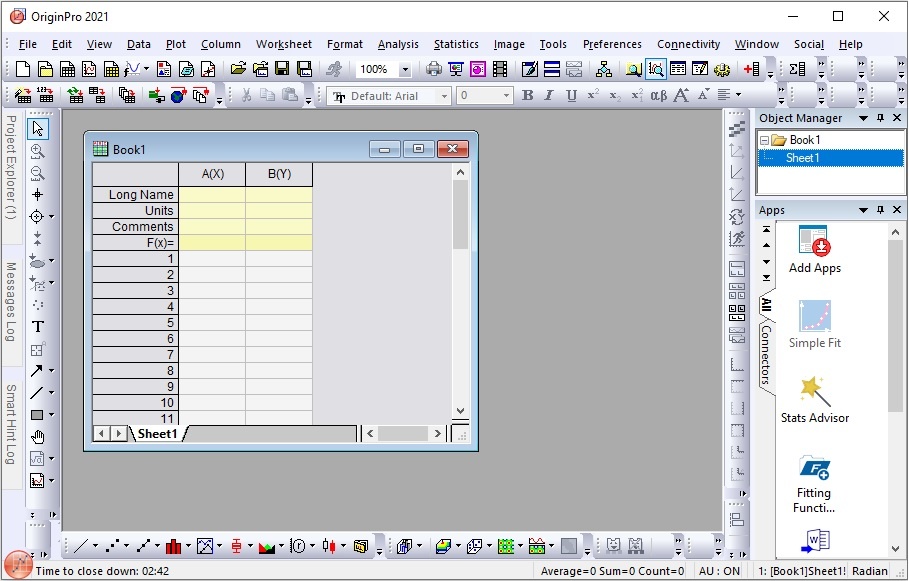The image size is (909, 581).
Task: Open the Worksheet menu
Action: click(x=283, y=44)
